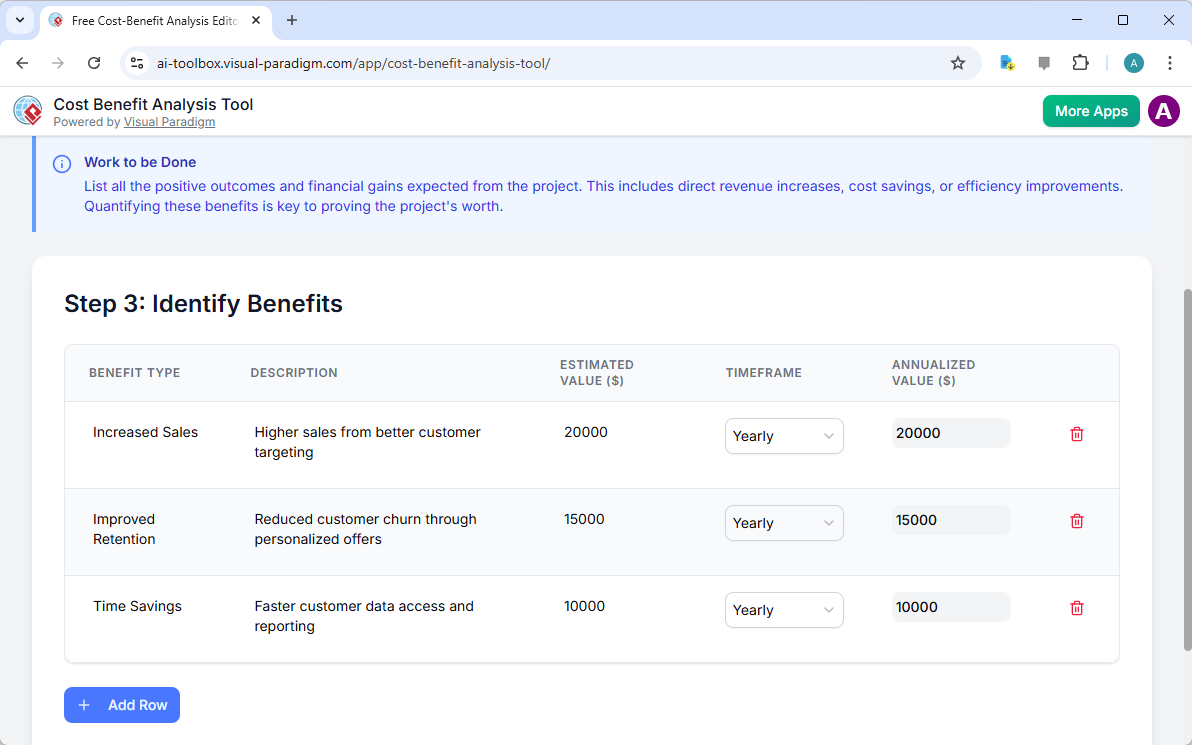Click the Cost Benefit Analysis Tool logo
Image resolution: width=1192 pixels, height=745 pixels.
pos(27,110)
